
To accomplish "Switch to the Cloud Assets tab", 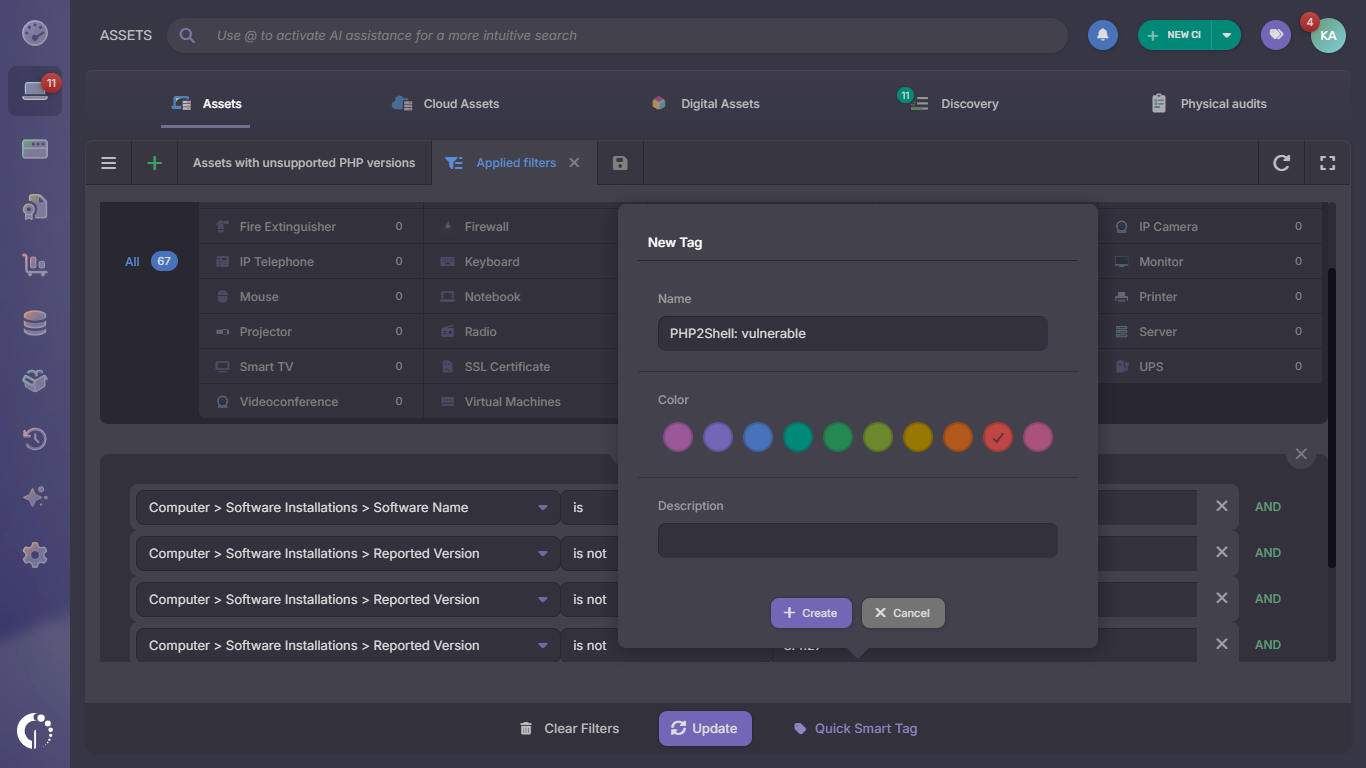I will [446, 103].
